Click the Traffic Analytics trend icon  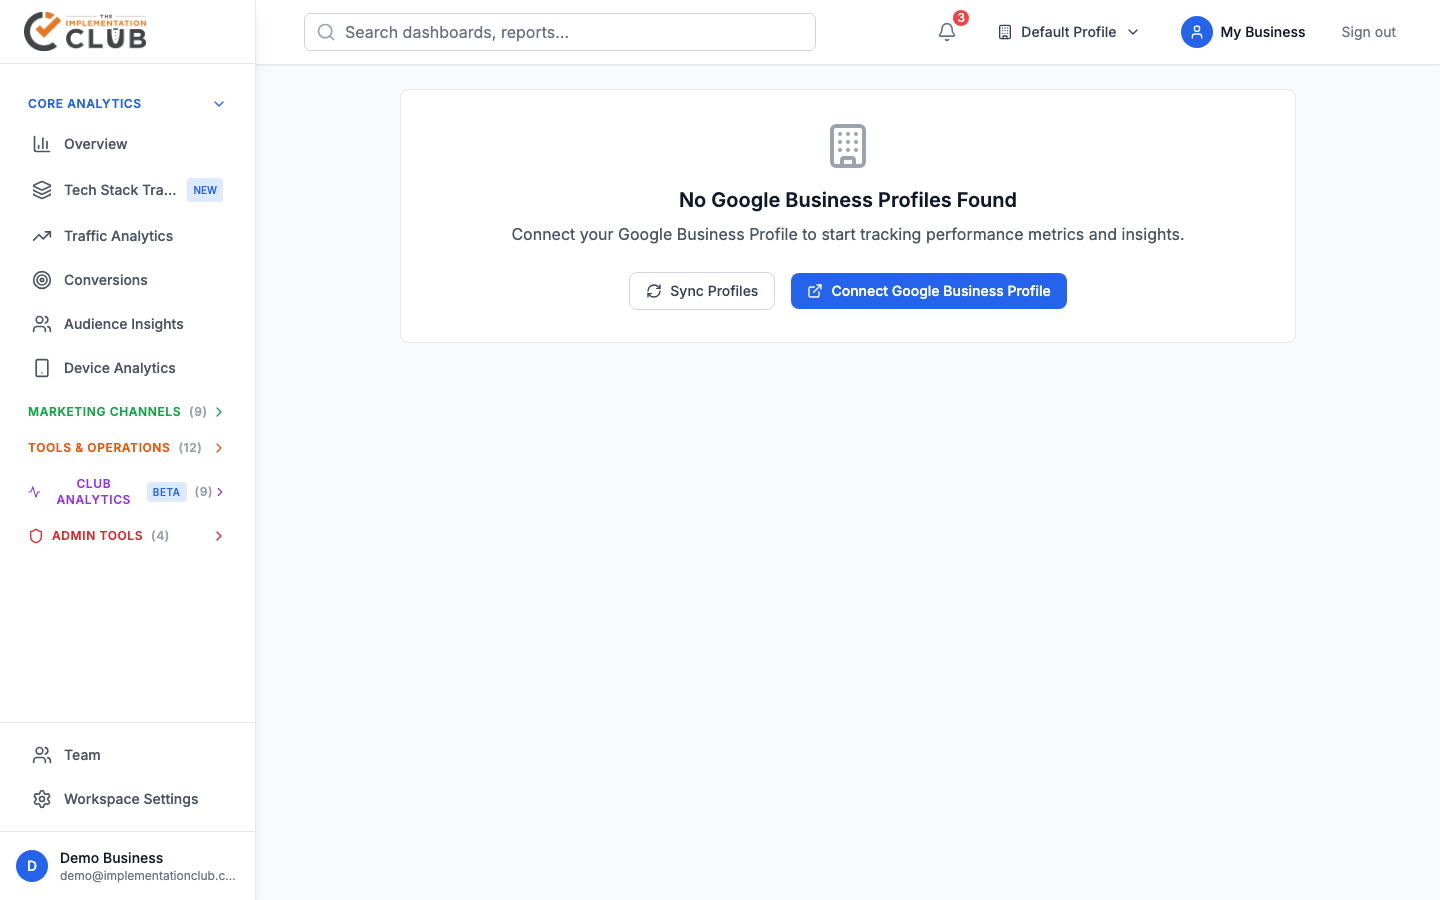click(41, 235)
